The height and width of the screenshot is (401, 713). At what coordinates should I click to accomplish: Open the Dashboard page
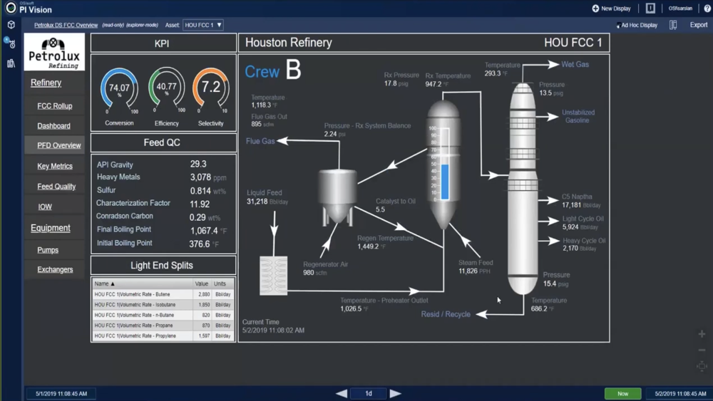(54, 126)
